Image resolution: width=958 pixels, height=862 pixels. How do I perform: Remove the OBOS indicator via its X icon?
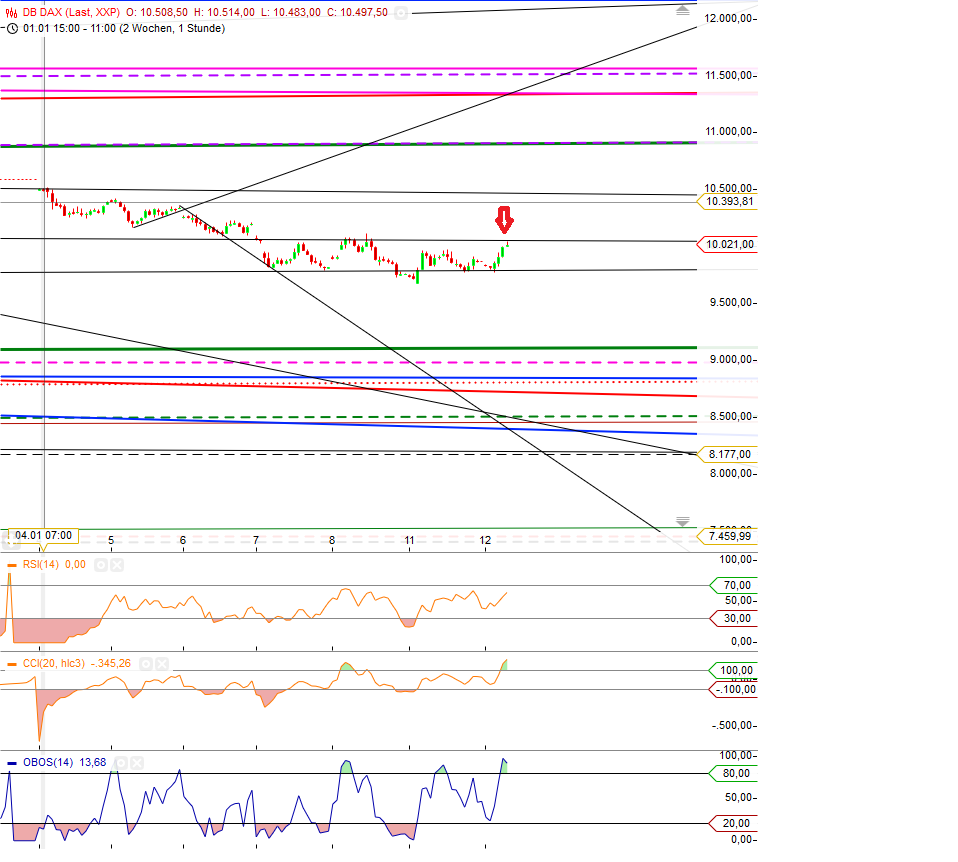click(135, 762)
